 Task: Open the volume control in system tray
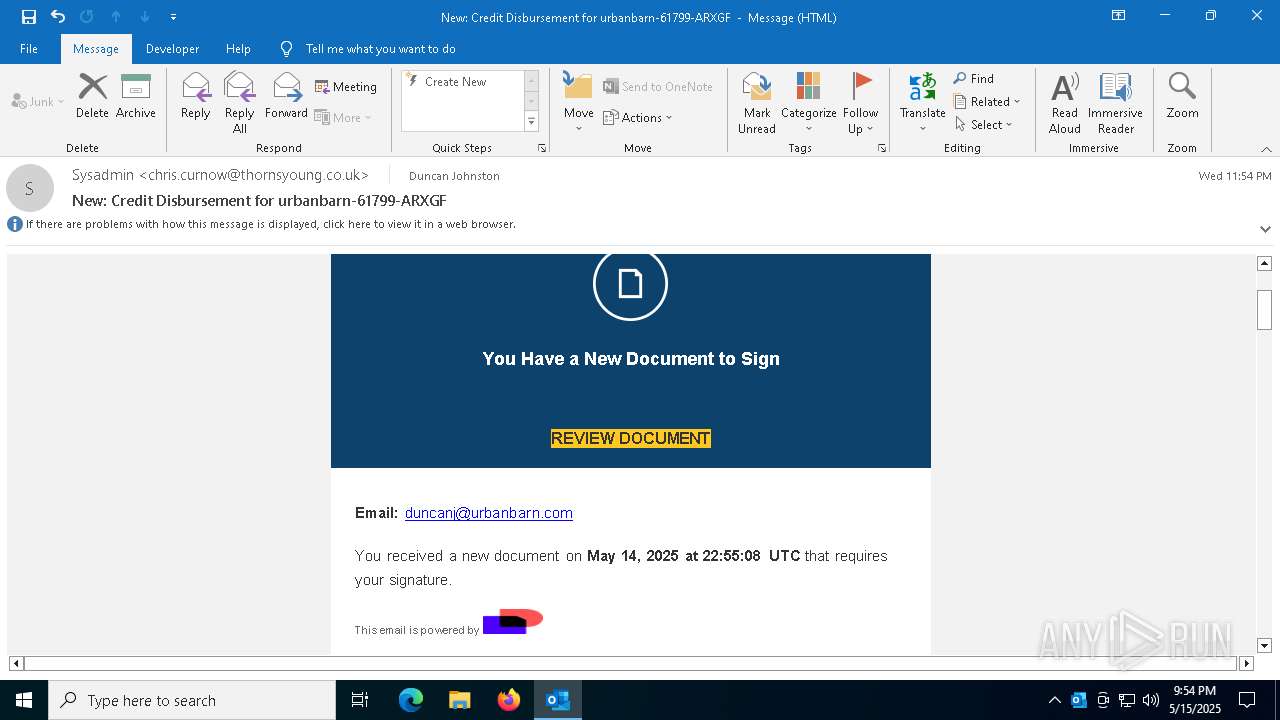click(x=1151, y=700)
